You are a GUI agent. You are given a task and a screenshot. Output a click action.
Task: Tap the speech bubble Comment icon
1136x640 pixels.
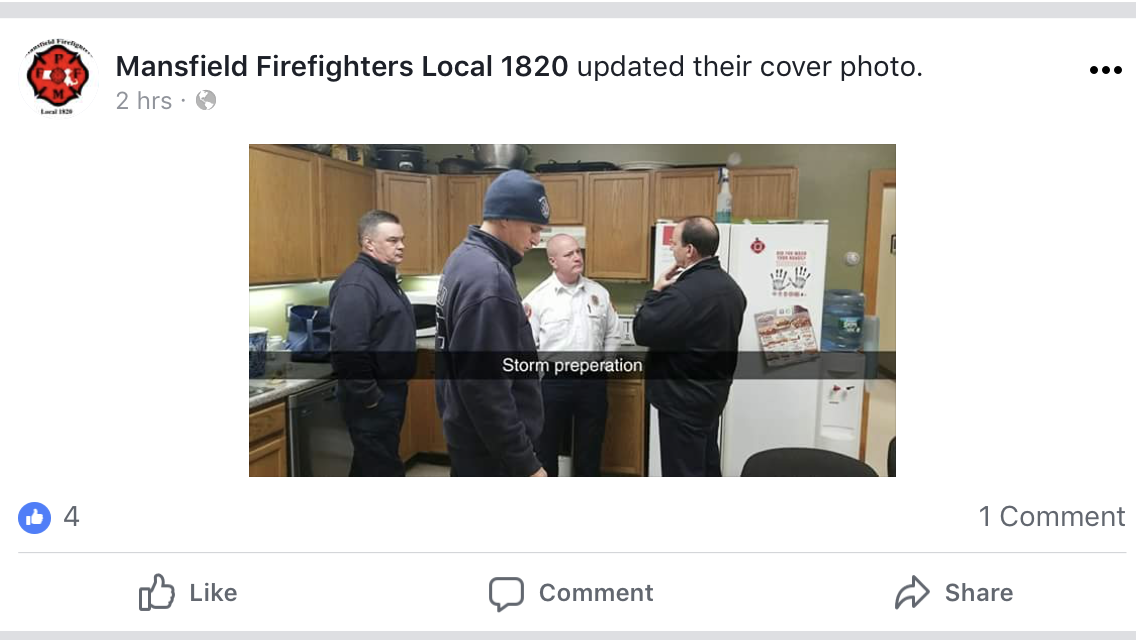point(506,594)
